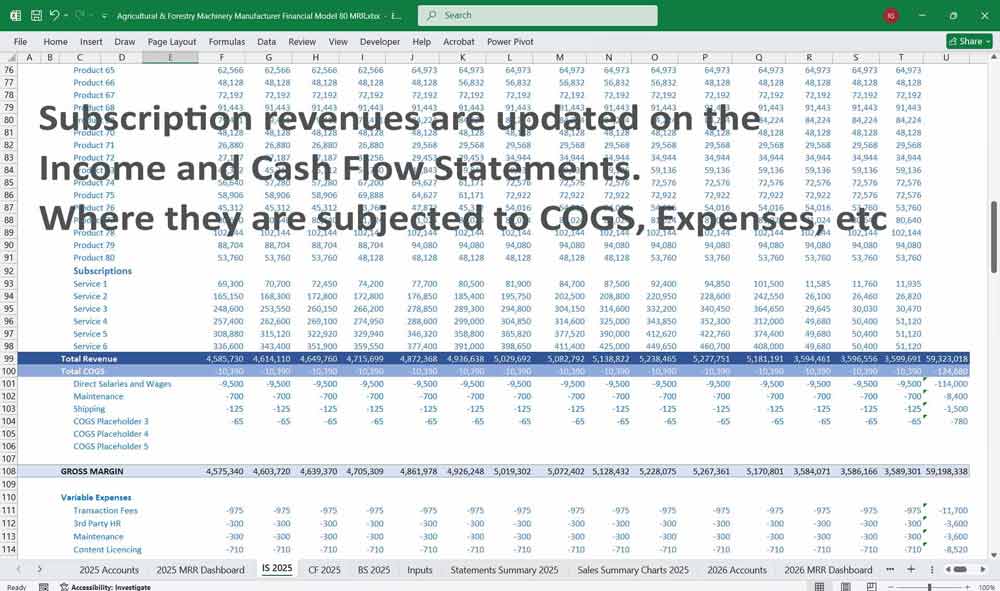Add a new sheet with plus icon
Viewport: 1000px width, 591px height.
coord(910,569)
